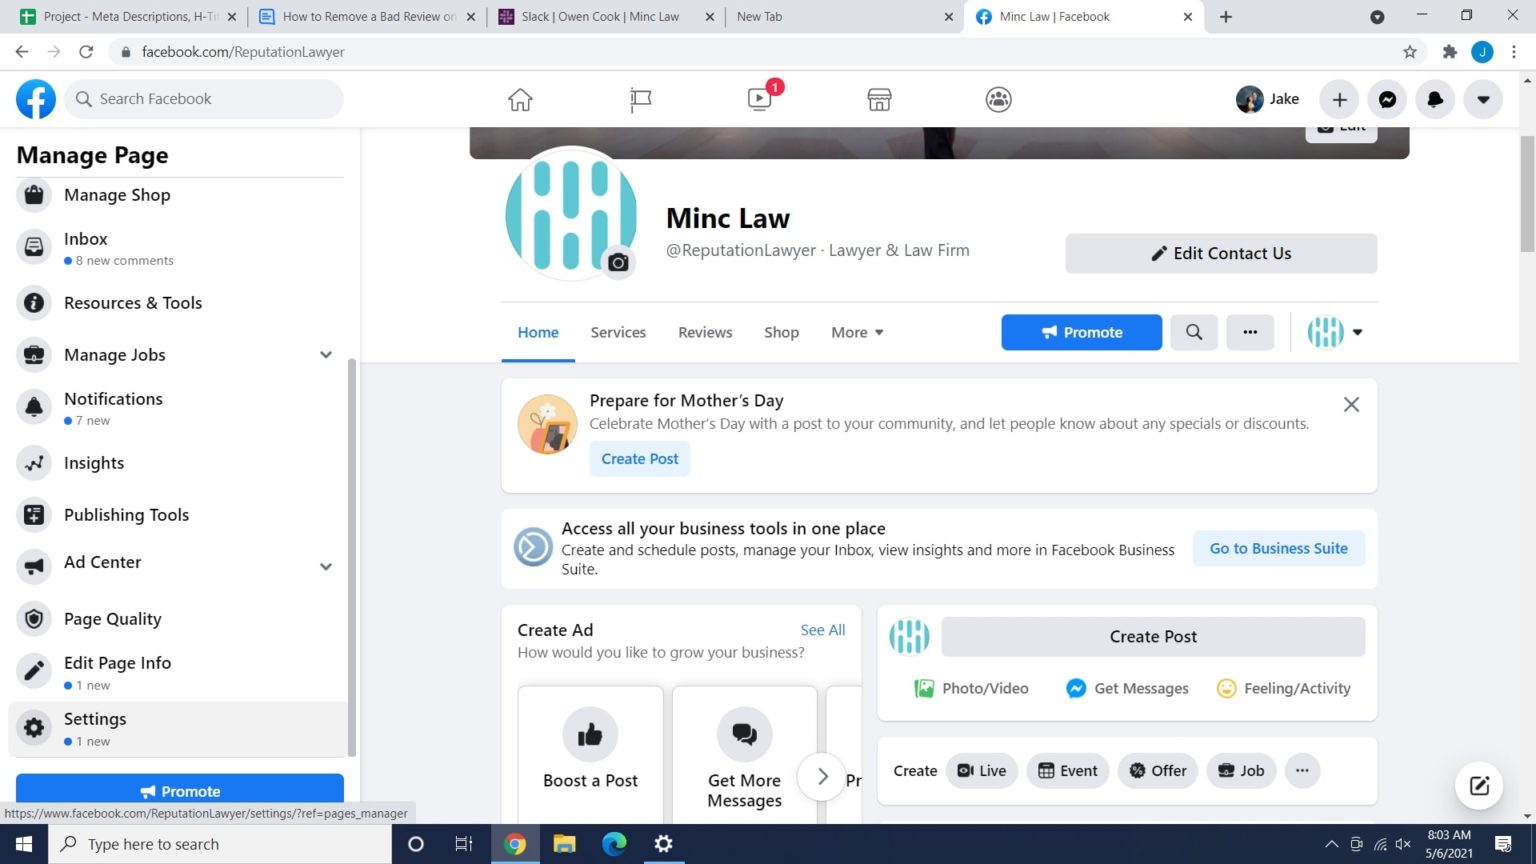Open Resources & Tools in sidebar
Viewport: 1536px width, 864px height.
pyautogui.click(x=180, y=303)
